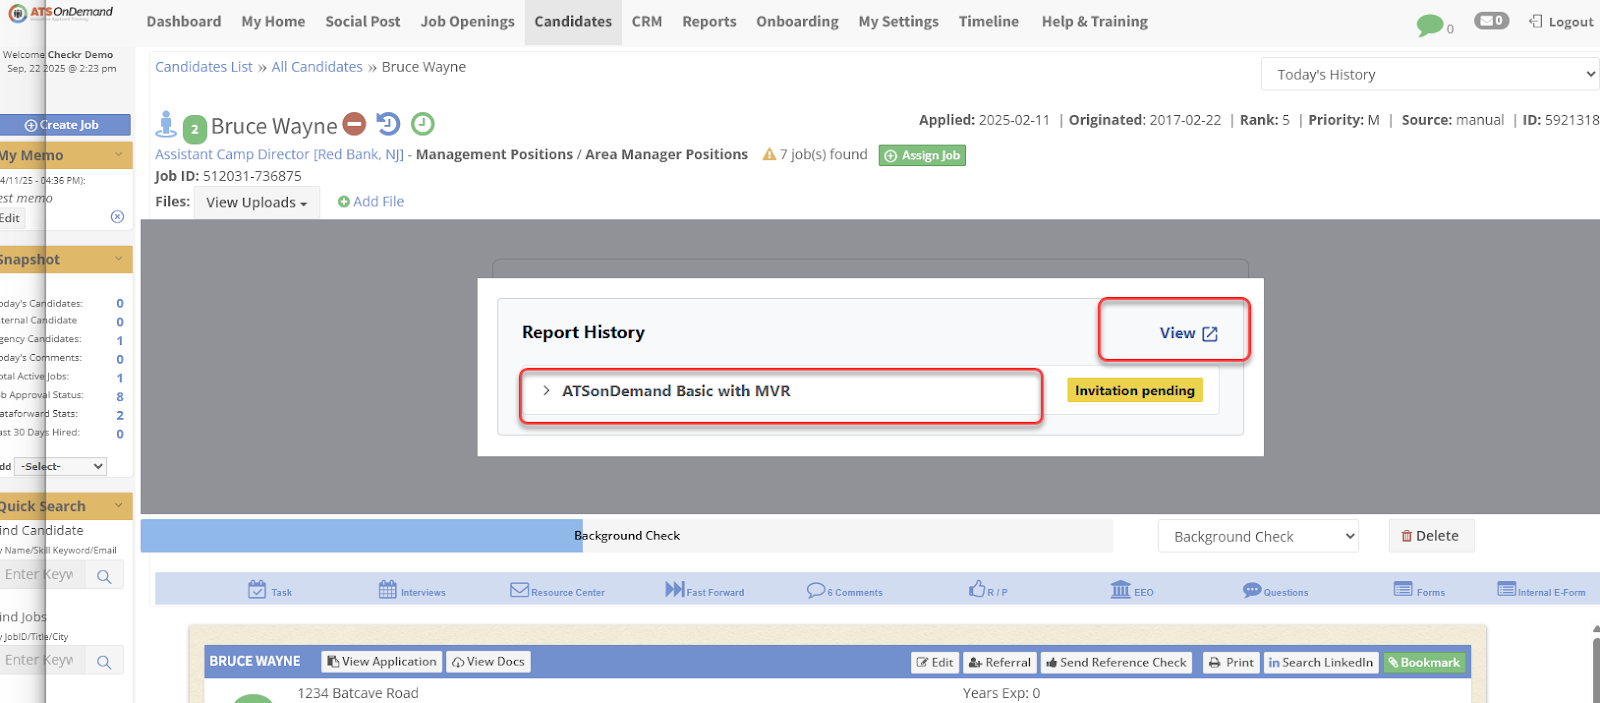Open the Internal E-Form icon
This screenshot has height=703, width=1600.
pyautogui.click(x=1507, y=589)
